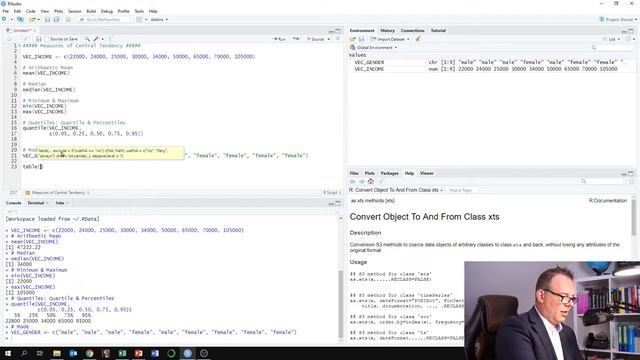Screen dimensions: 640x360
Task: Save current document from main toolbar
Action: [x=47, y=19]
